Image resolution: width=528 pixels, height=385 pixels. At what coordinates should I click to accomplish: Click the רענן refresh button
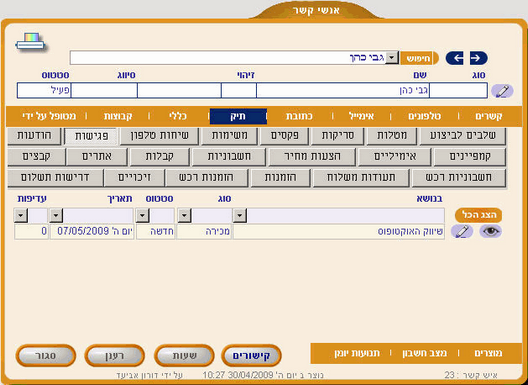point(114,356)
